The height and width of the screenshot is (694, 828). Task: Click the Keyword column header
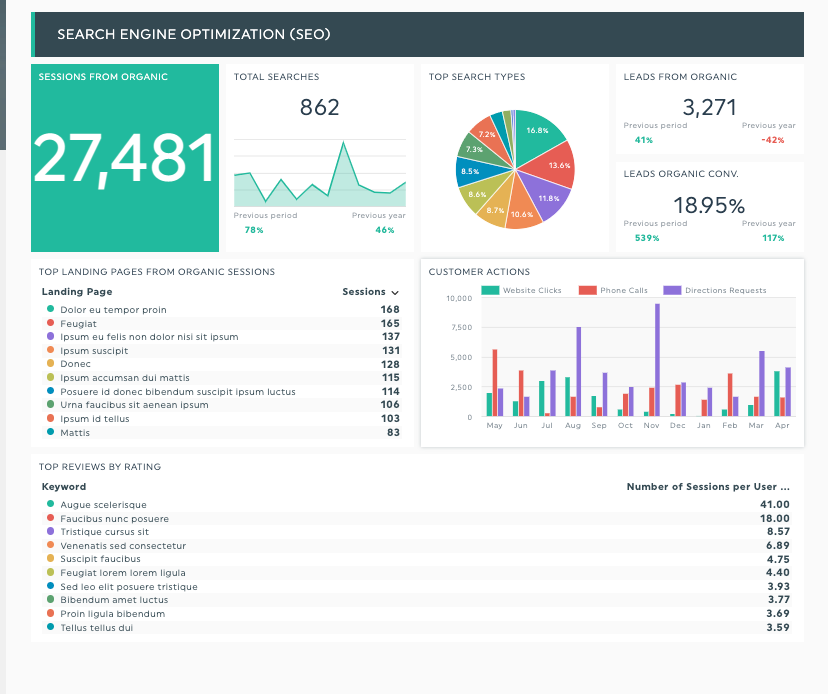tap(64, 487)
